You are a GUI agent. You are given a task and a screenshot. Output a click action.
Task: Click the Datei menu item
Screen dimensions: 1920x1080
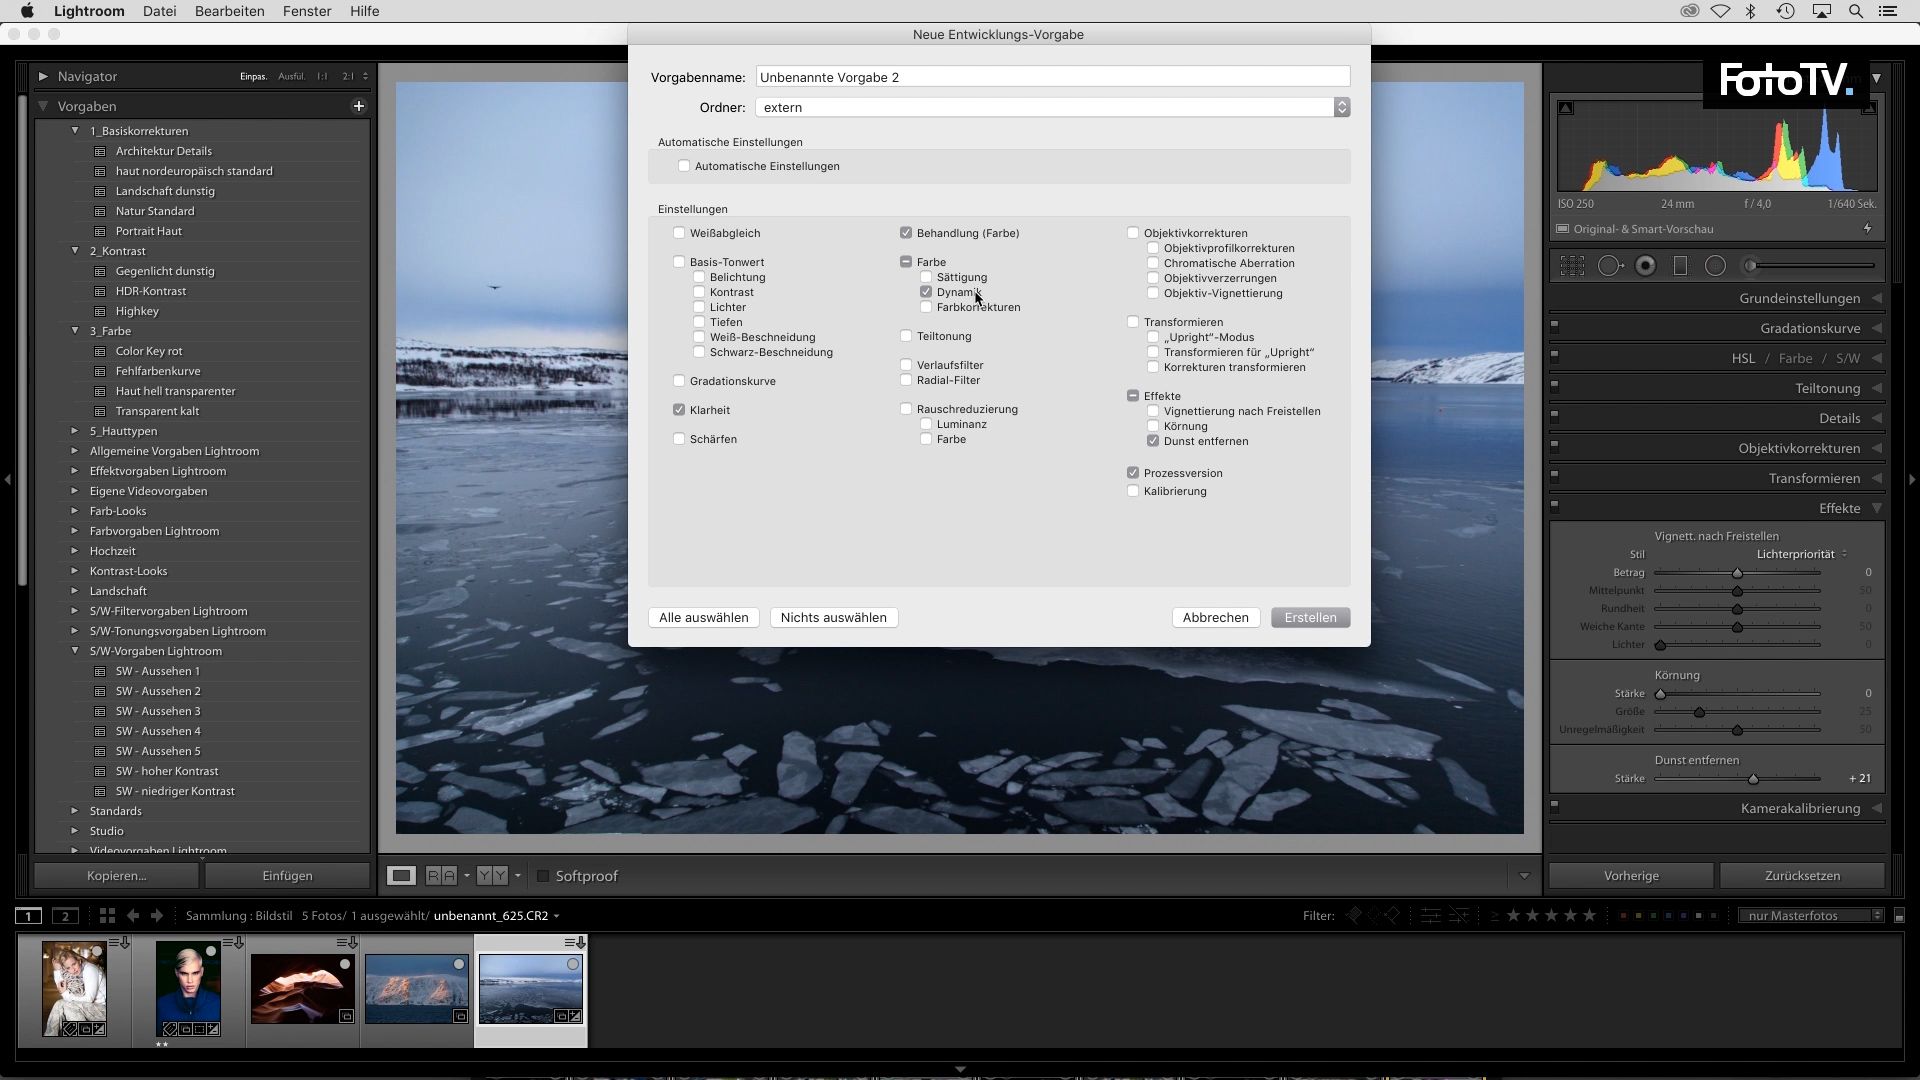(160, 11)
